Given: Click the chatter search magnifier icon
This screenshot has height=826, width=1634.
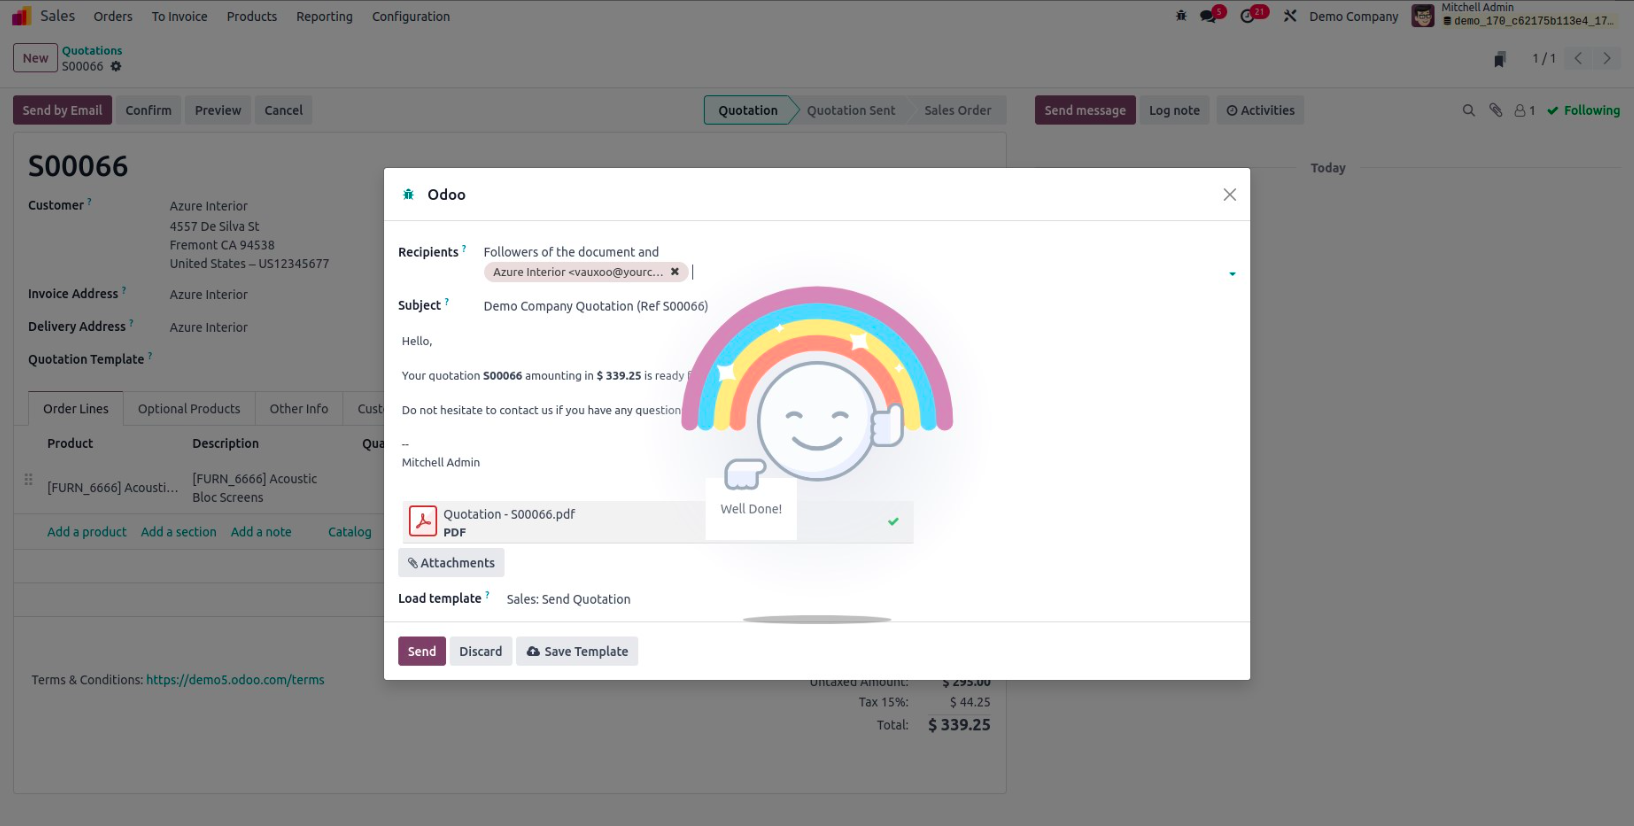Looking at the screenshot, I should tap(1468, 111).
